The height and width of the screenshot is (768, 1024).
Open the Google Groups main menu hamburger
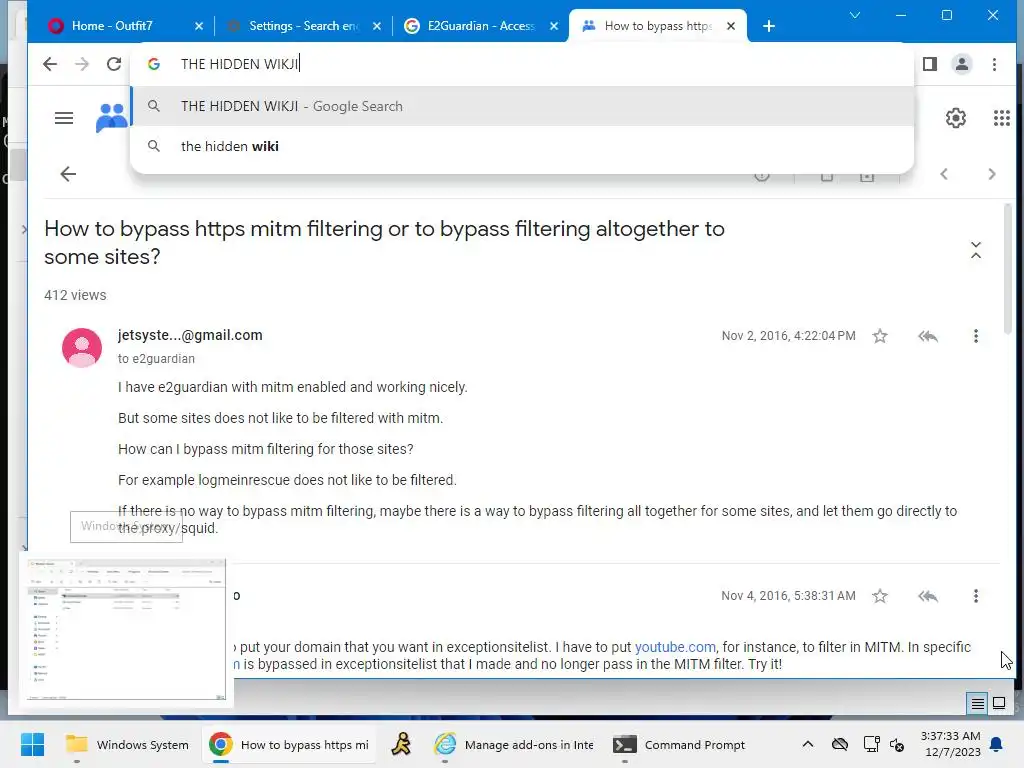click(64, 118)
